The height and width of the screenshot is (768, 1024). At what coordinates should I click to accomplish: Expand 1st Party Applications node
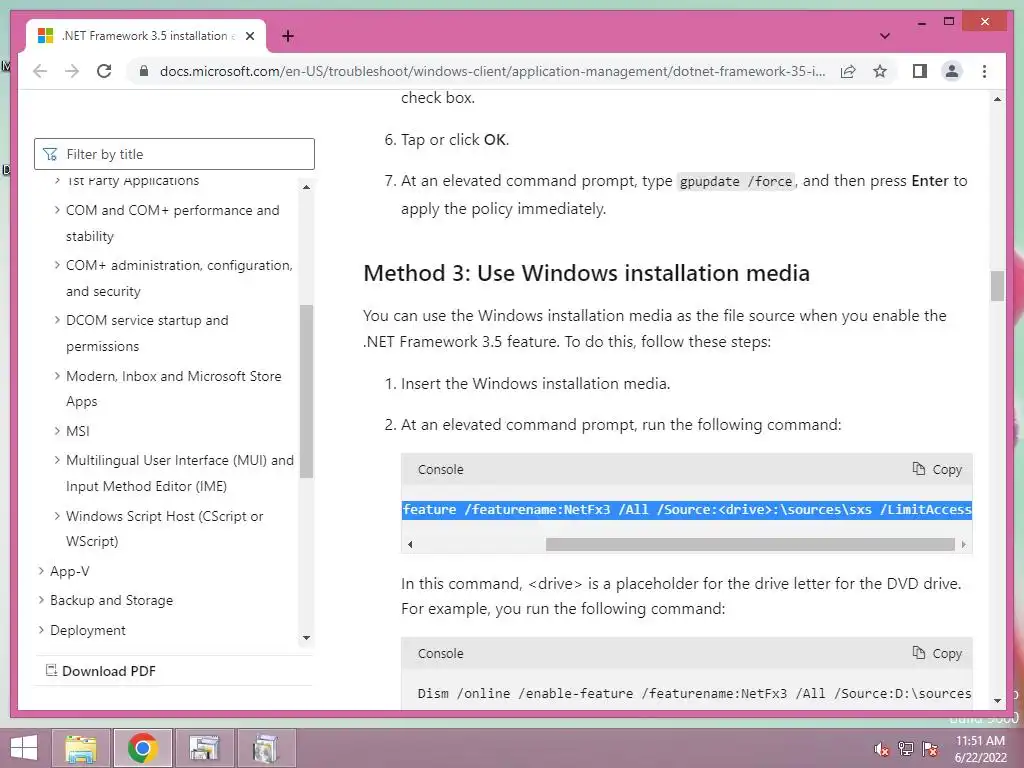57,180
